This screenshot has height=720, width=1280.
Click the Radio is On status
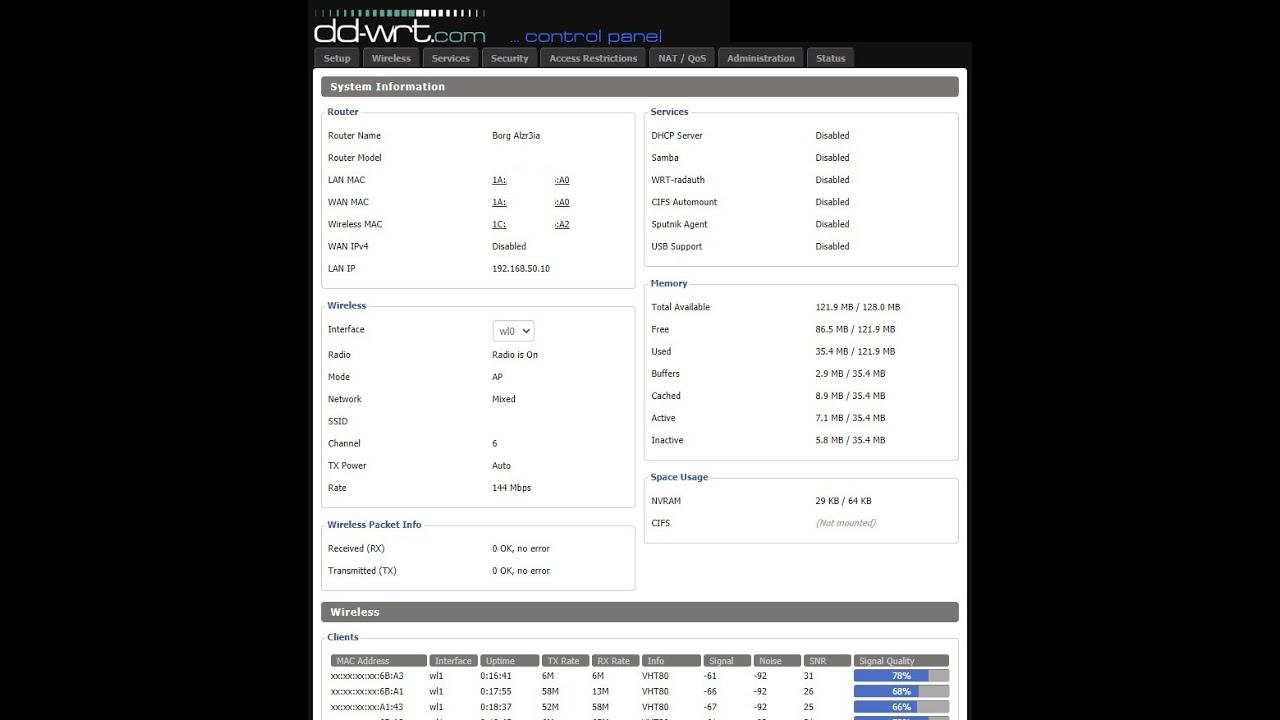(x=515, y=355)
